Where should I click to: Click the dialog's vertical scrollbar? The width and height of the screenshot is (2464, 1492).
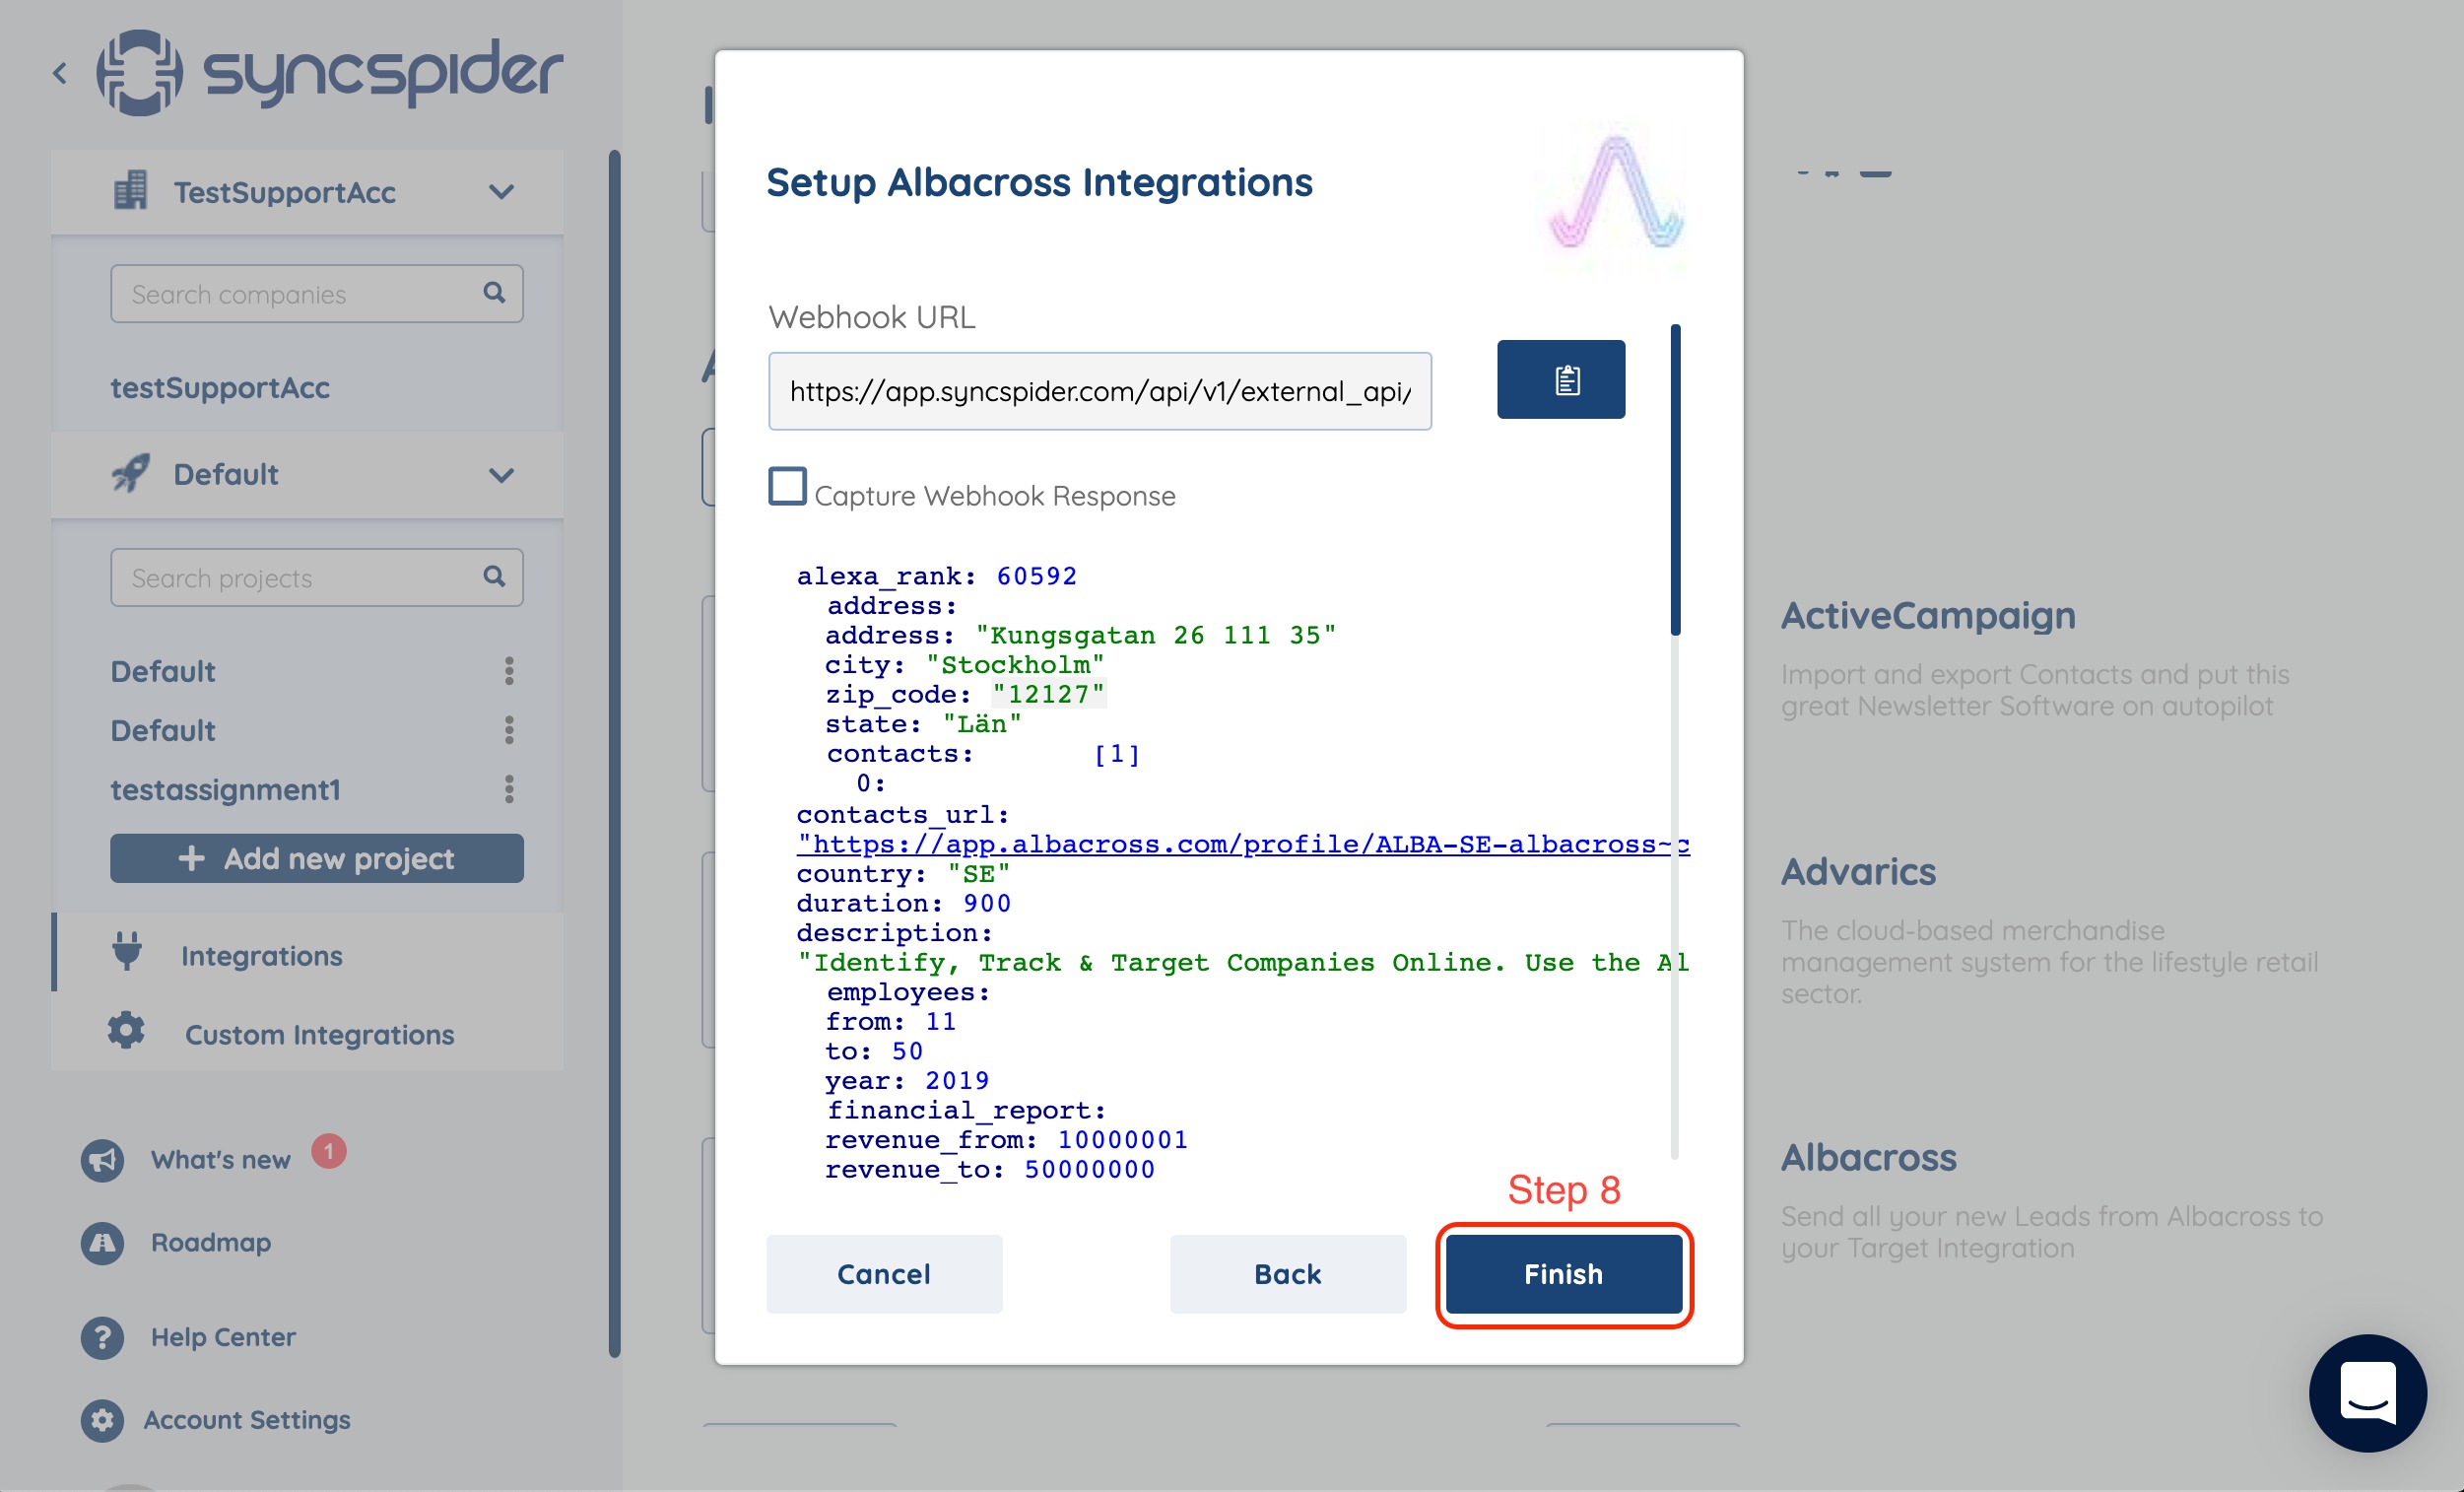[1675, 480]
